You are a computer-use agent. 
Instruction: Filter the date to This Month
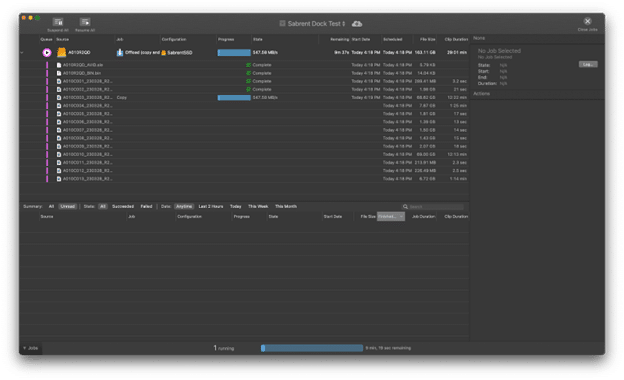click(286, 207)
